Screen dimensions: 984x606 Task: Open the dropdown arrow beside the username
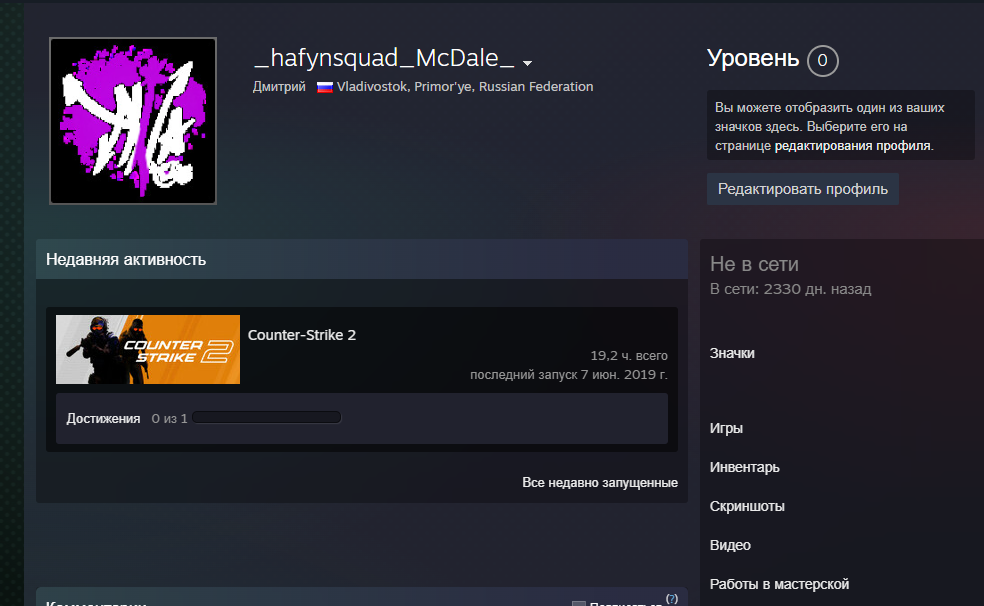pos(527,63)
